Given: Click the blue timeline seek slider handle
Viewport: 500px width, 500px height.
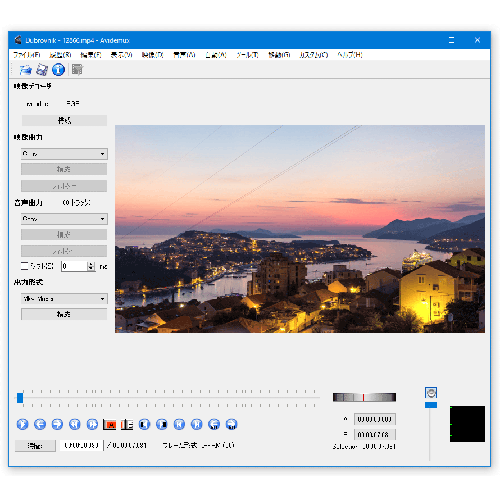Looking at the screenshot, I should click(20, 398).
